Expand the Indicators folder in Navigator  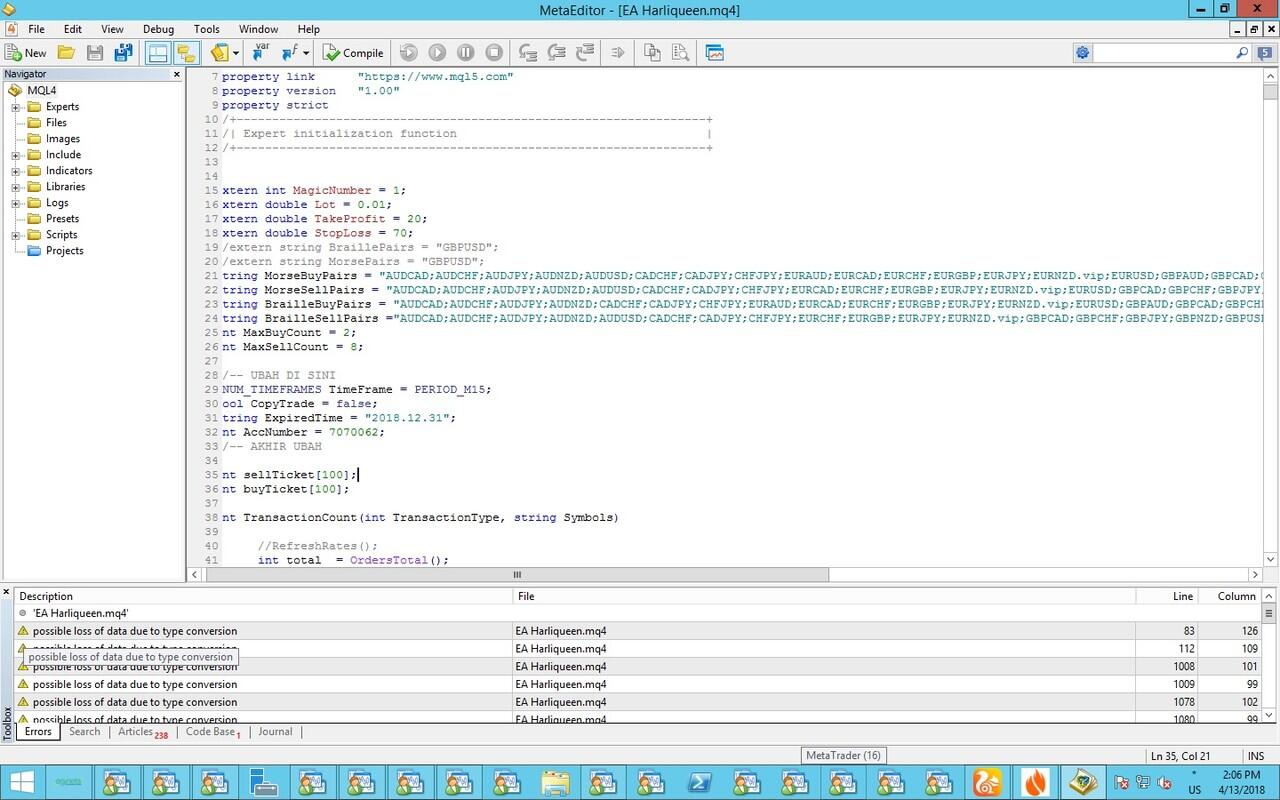tap(16, 171)
